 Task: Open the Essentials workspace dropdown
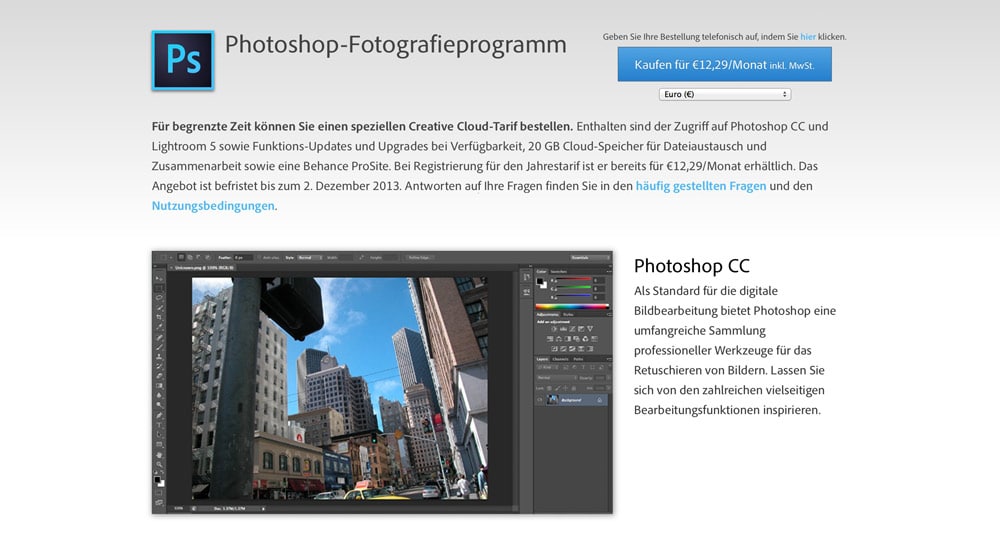point(591,258)
